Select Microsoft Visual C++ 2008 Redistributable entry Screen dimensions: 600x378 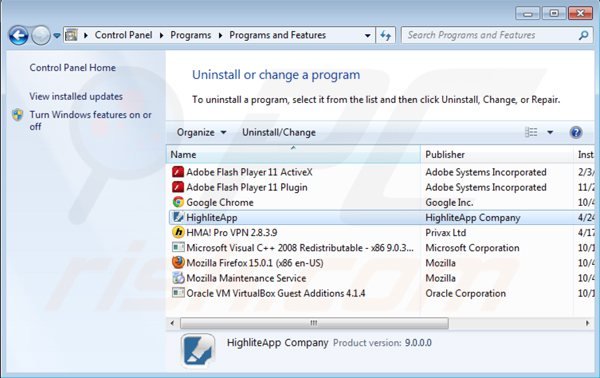[x=300, y=248]
